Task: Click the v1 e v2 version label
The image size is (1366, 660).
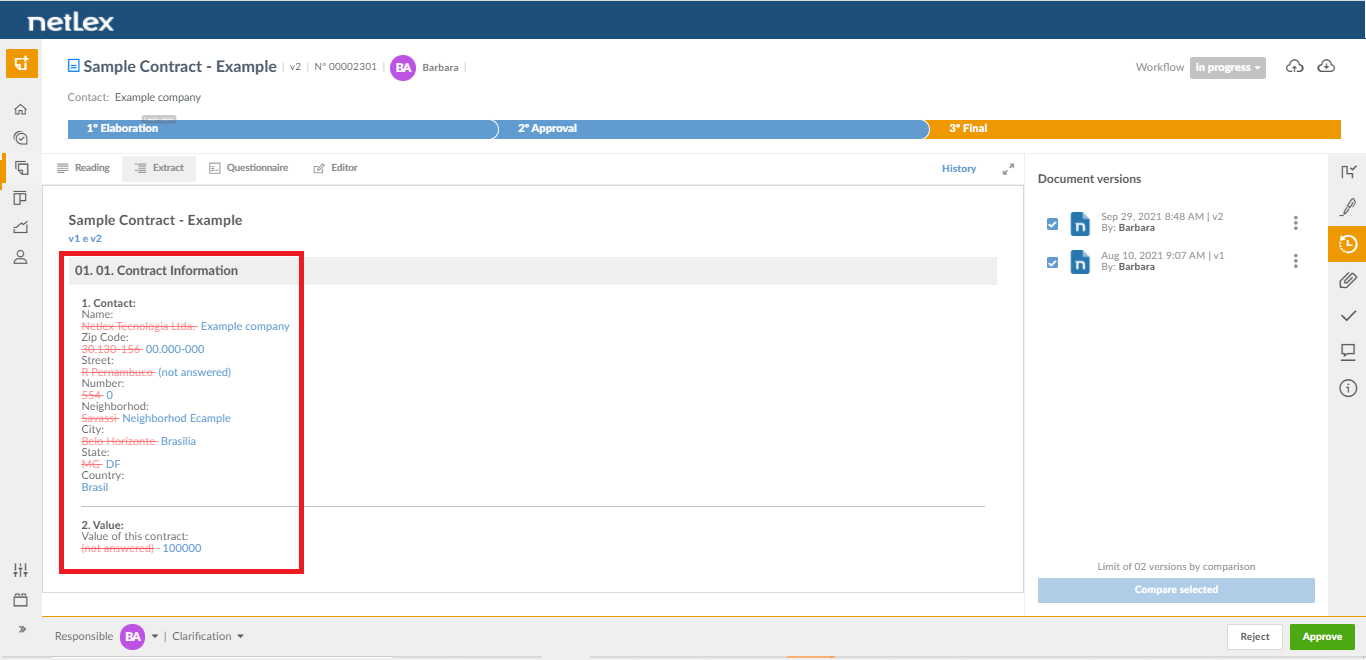Action: tap(85, 239)
